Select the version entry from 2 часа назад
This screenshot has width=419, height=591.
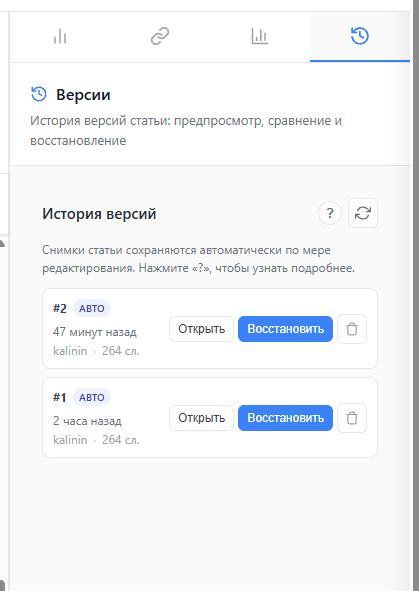click(210, 417)
